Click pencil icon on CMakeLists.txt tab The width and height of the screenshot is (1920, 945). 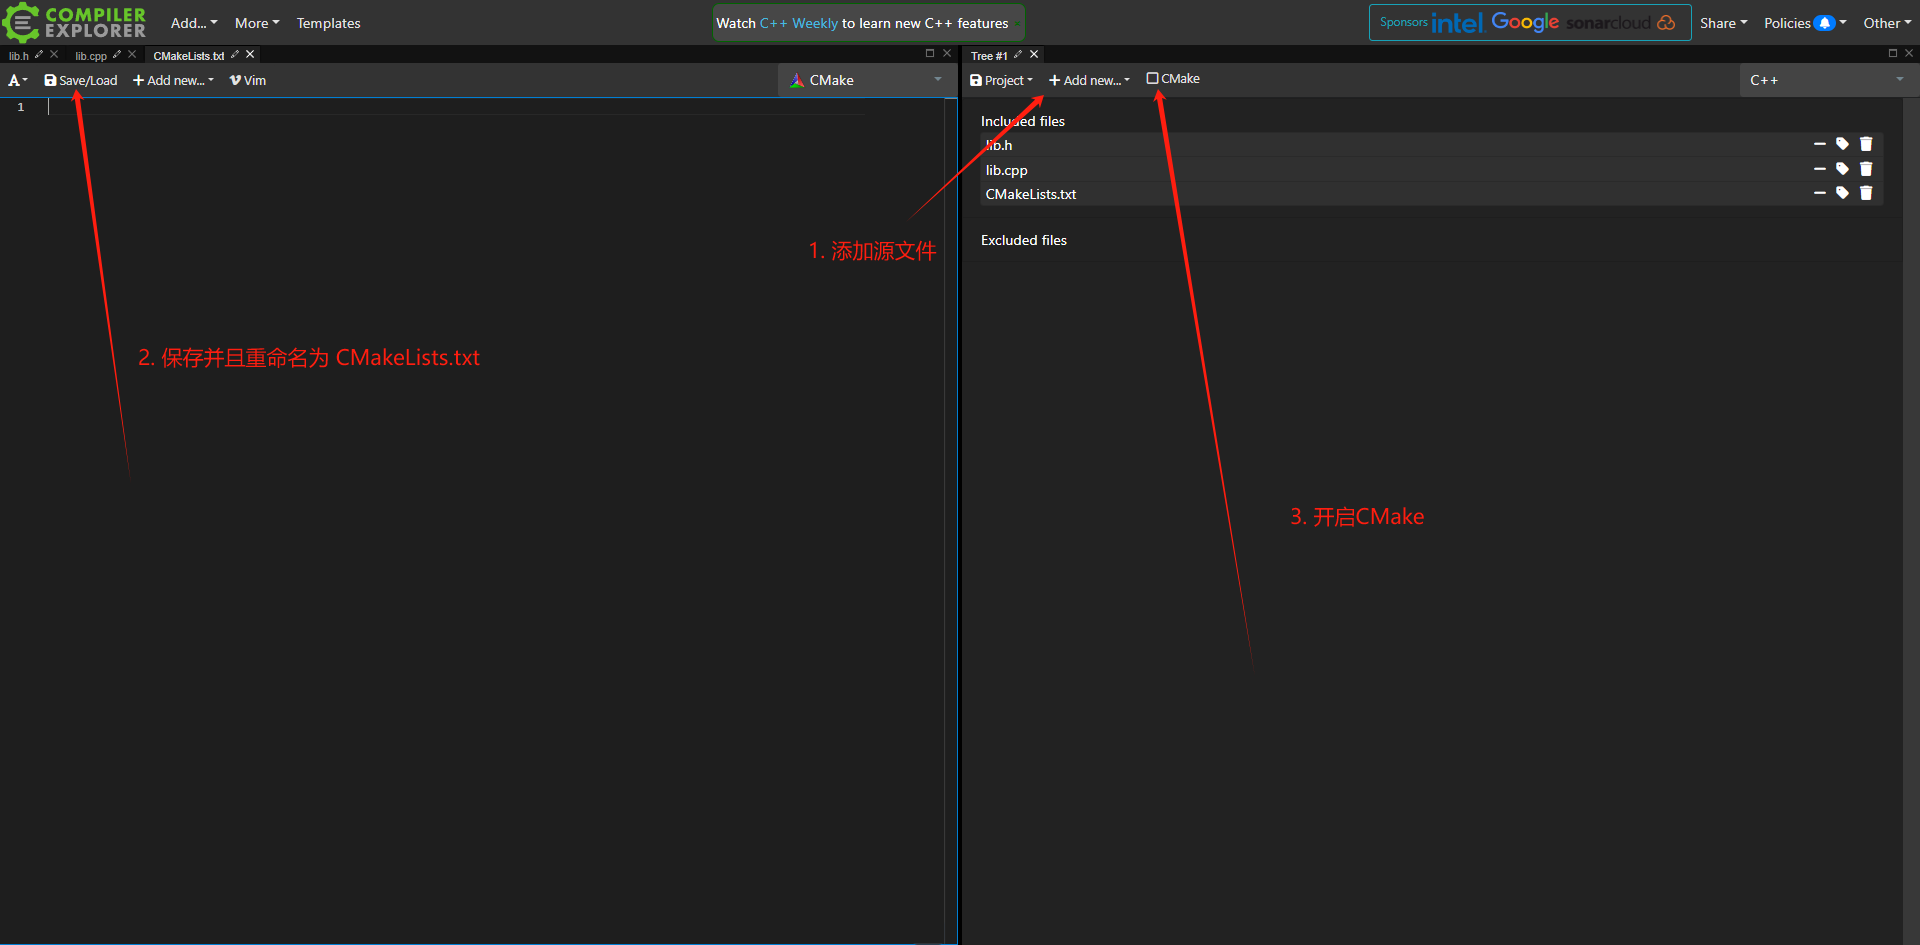pos(235,55)
